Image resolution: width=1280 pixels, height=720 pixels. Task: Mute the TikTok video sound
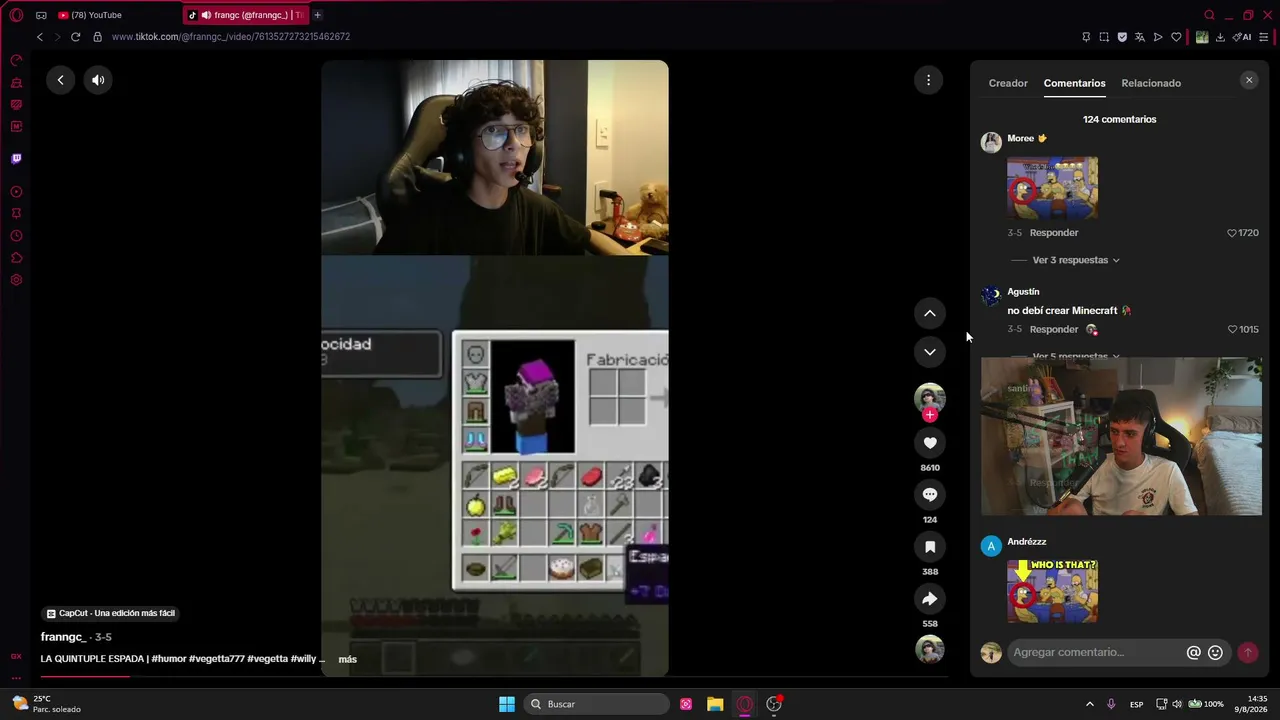tap(98, 80)
